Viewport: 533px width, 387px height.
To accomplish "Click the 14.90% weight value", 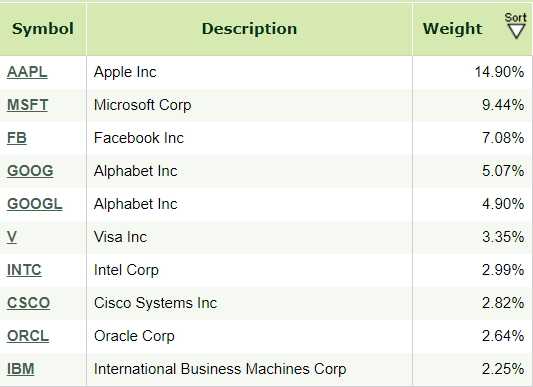I will click(499, 72).
